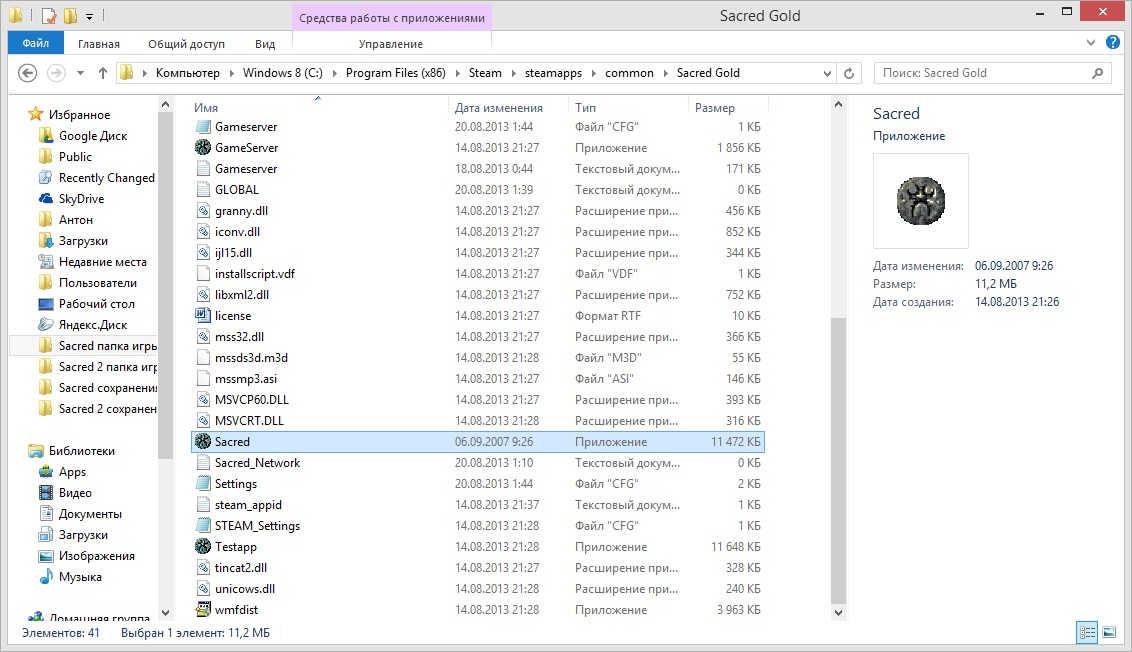Expand breadcrumb arrow after Компьютер
Viewport: 1132px width, 652px height.
[231, 73]
